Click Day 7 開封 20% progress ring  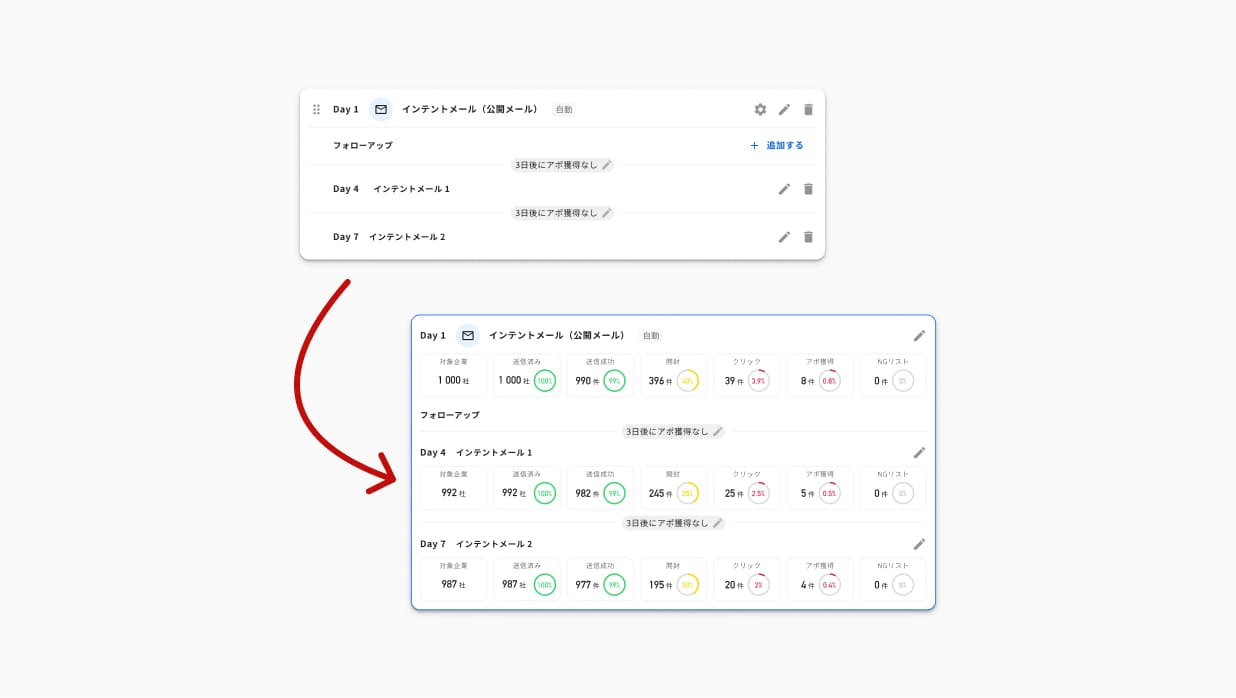coord(688,585)
